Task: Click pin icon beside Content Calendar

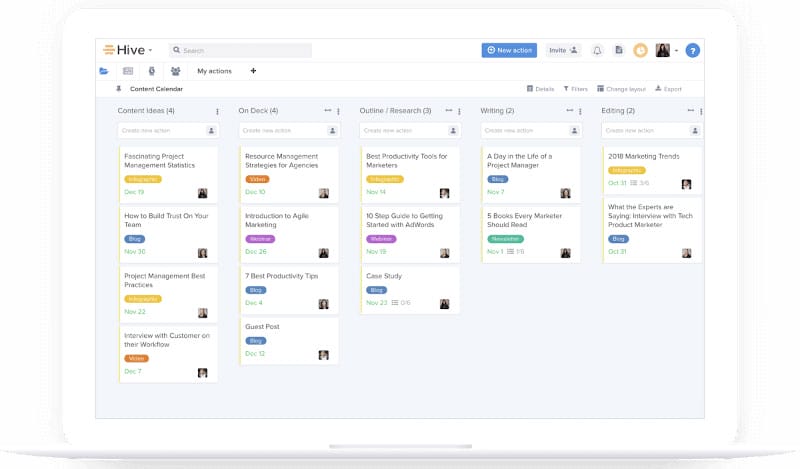Action: 119,89
